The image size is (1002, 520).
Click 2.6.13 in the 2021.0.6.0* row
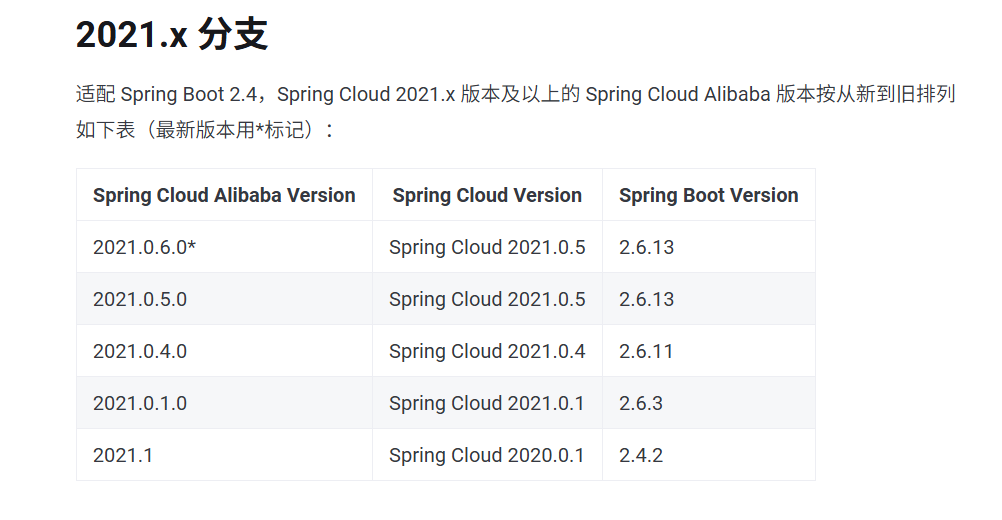point(646,247)
